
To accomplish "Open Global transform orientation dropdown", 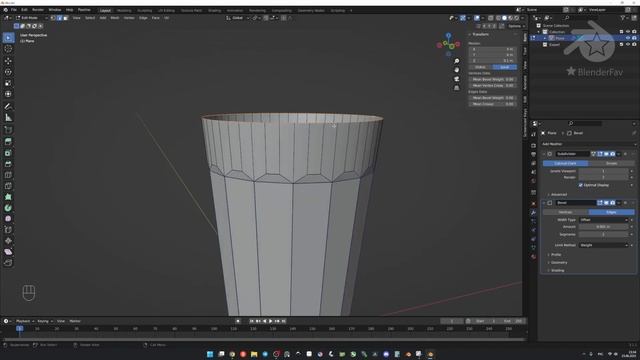I will pyautogui.click(x=238, y=18).
